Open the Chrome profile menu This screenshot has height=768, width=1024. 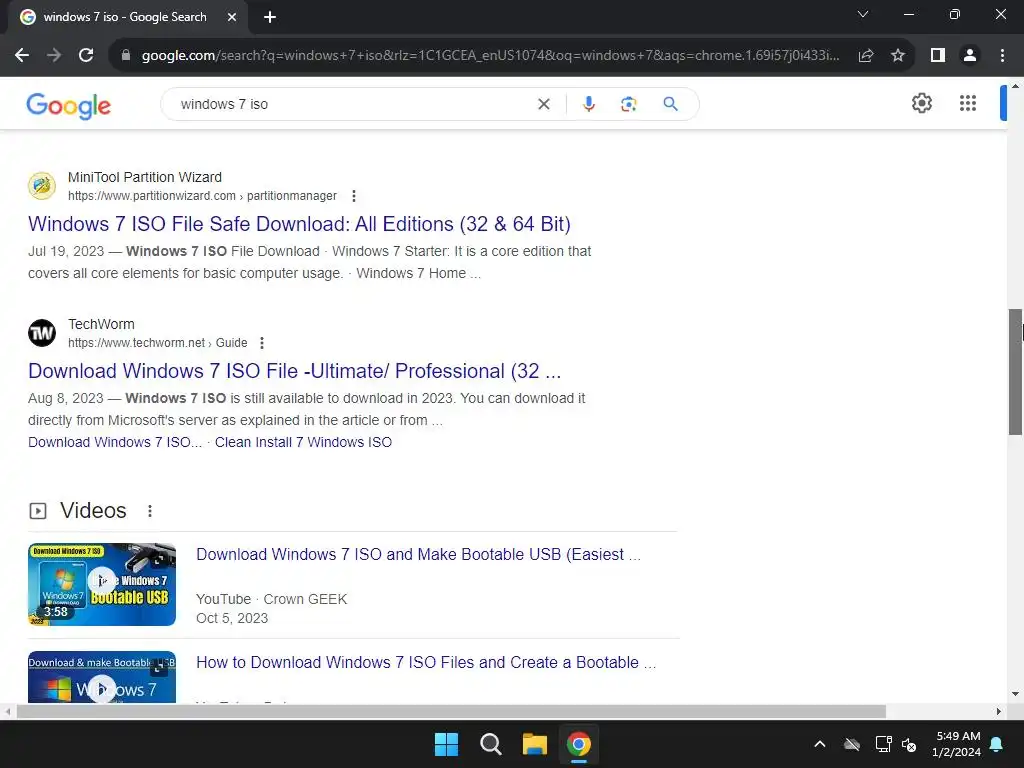(x=970, y=56)
